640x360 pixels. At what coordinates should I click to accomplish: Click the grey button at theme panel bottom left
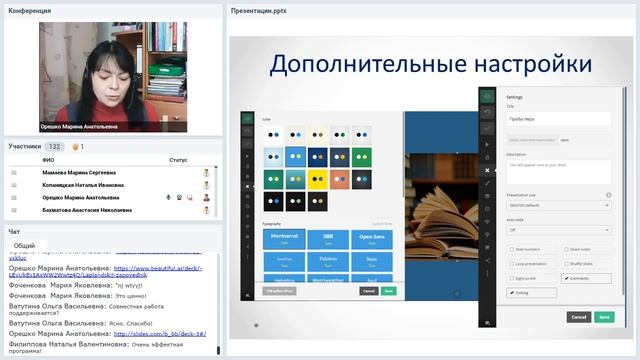279,291
